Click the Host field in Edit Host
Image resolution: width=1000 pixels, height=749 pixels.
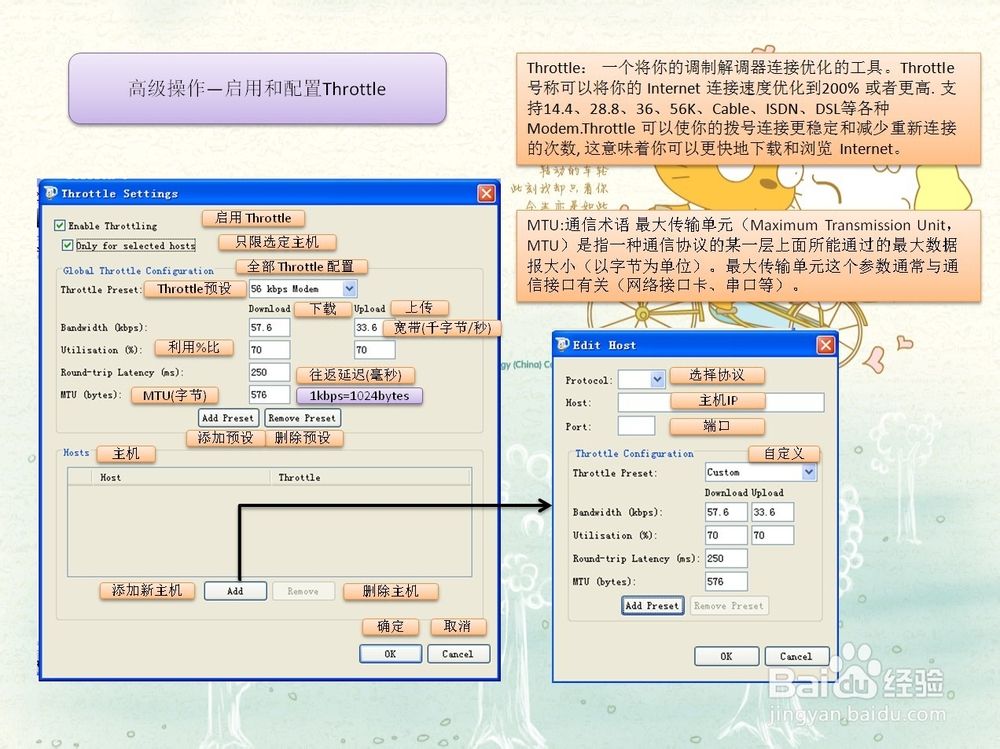point(721,402)
